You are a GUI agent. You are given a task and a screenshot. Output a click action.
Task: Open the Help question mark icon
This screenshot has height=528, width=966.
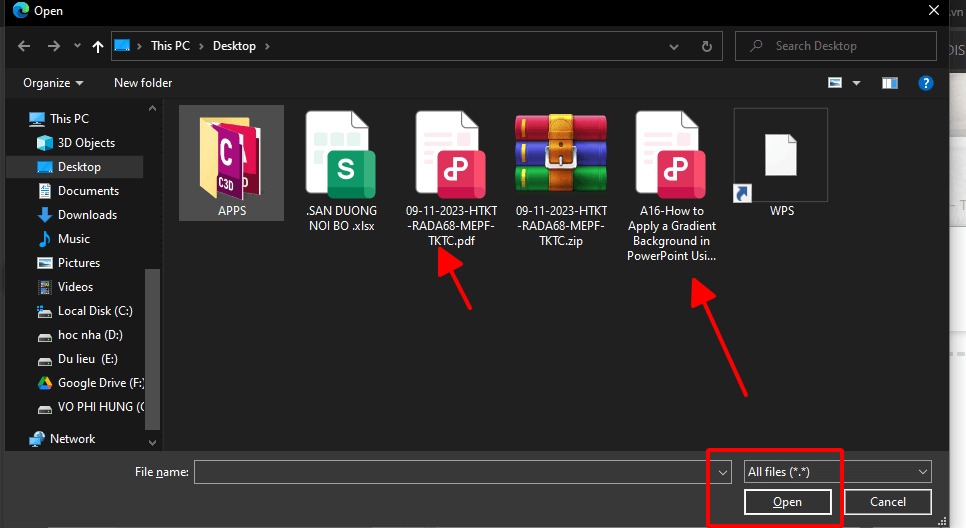[926, 83]
